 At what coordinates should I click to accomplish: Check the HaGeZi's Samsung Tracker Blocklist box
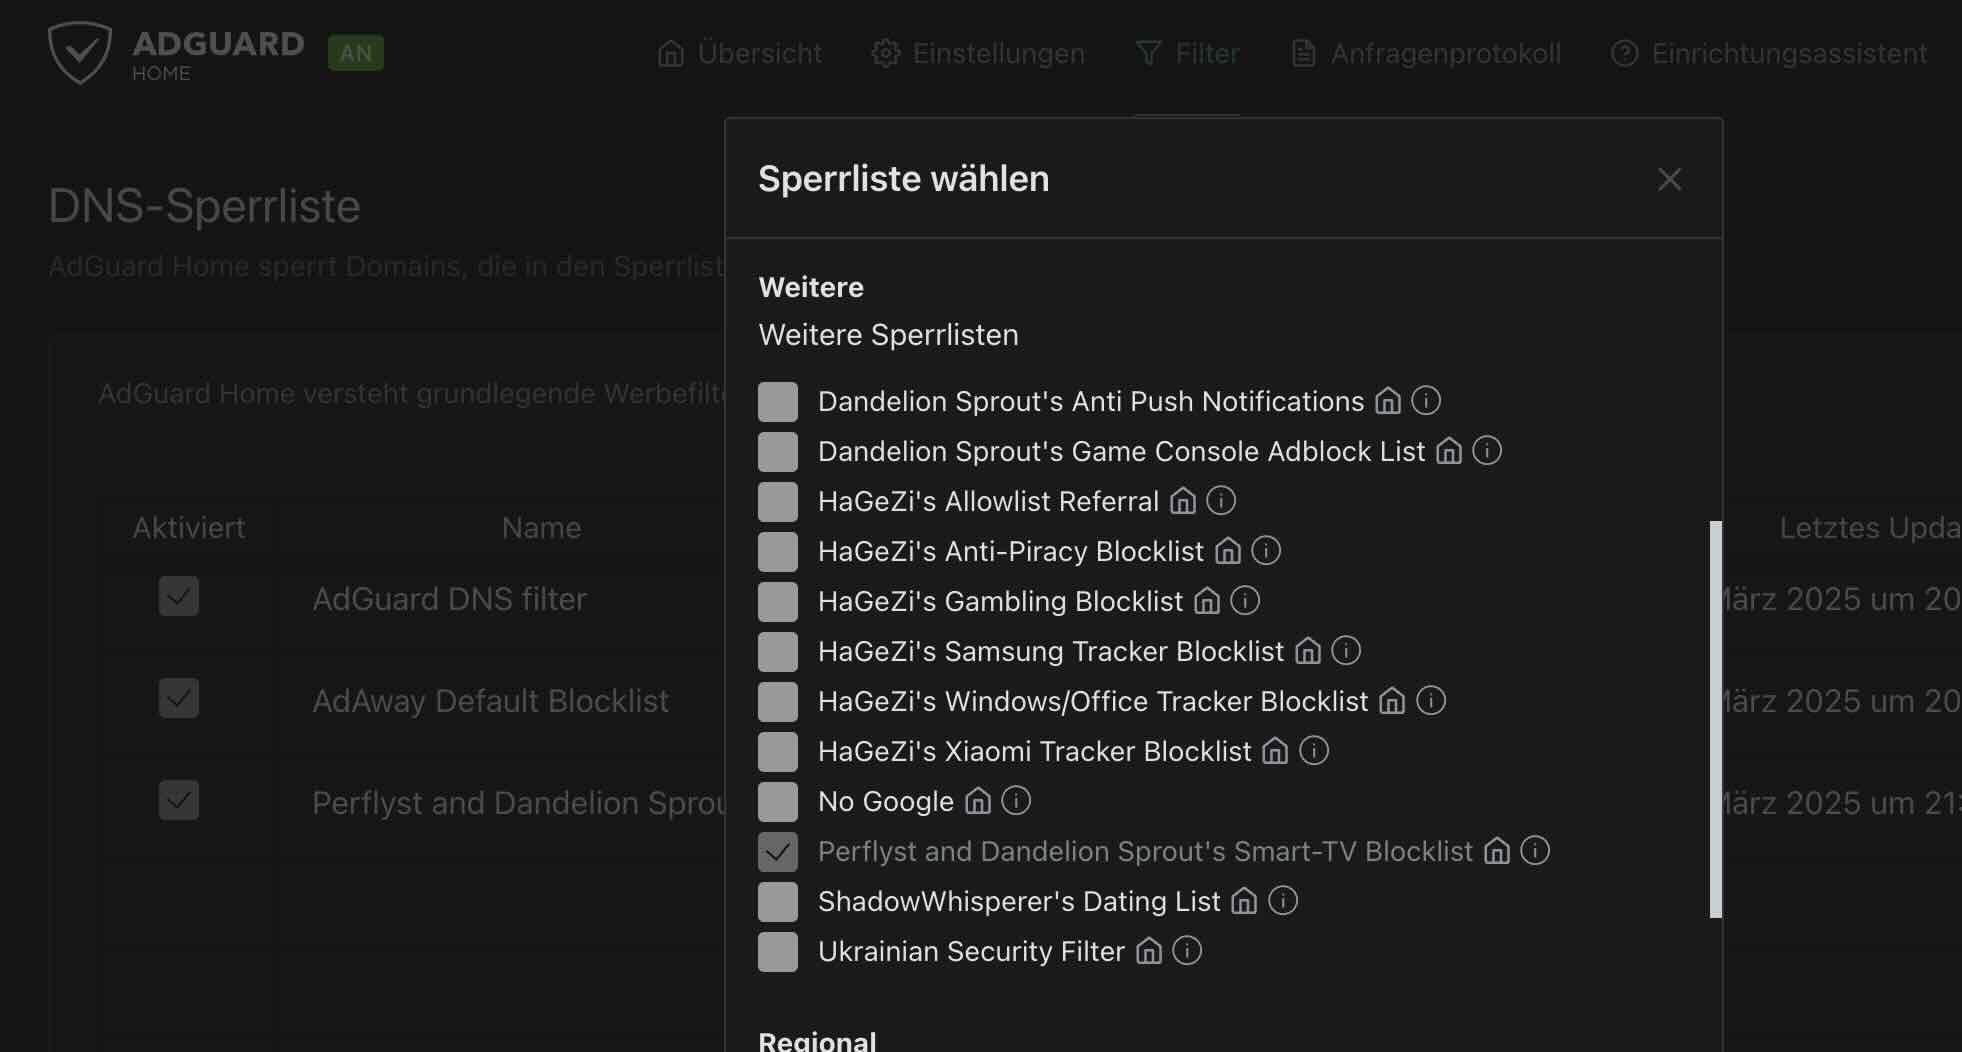coord(778,652)
